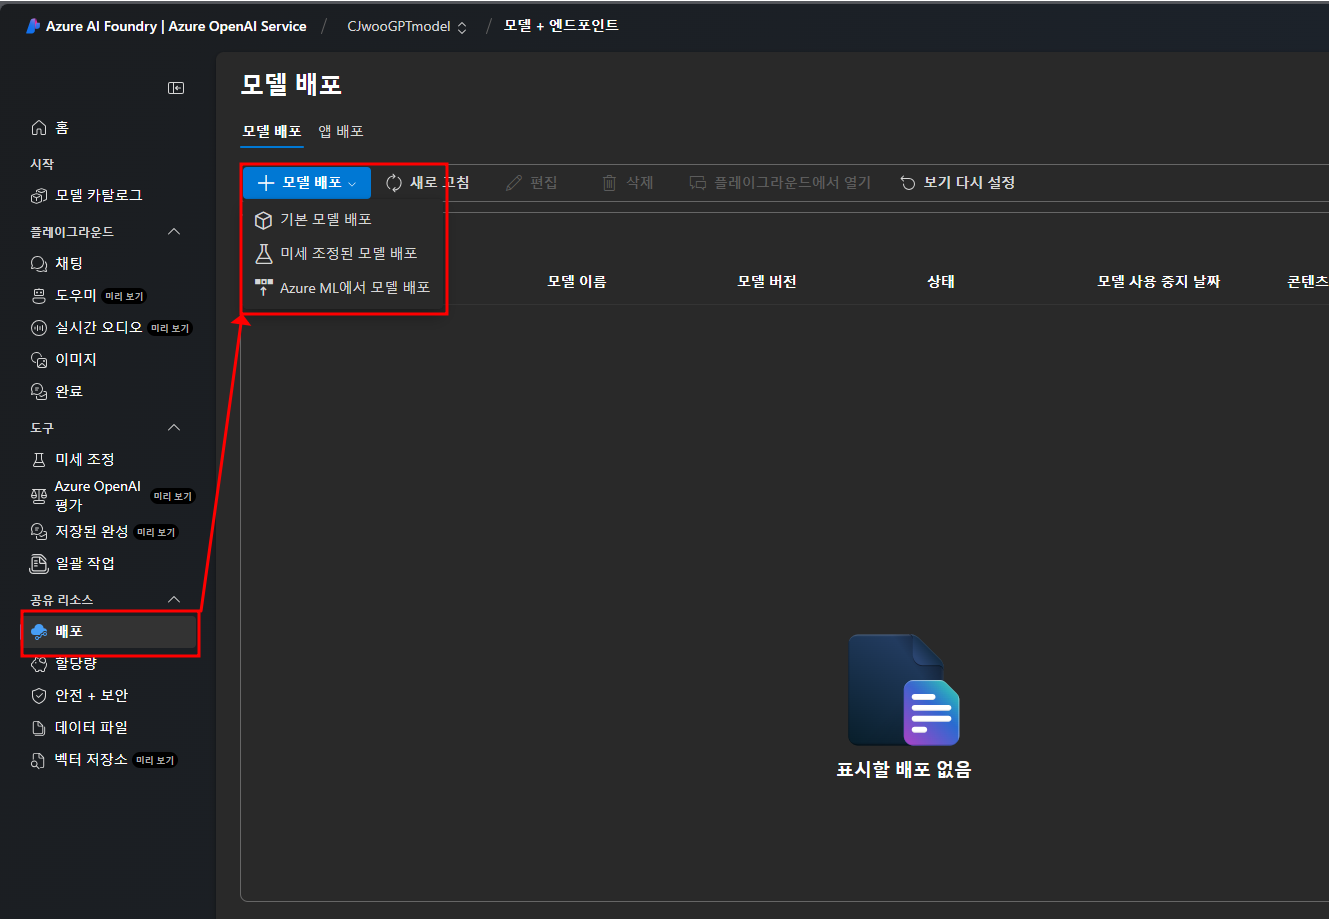Collapse the 플레이그라운드 section chevron
This screenshot has height=919, width=1329.
[174, 232]
